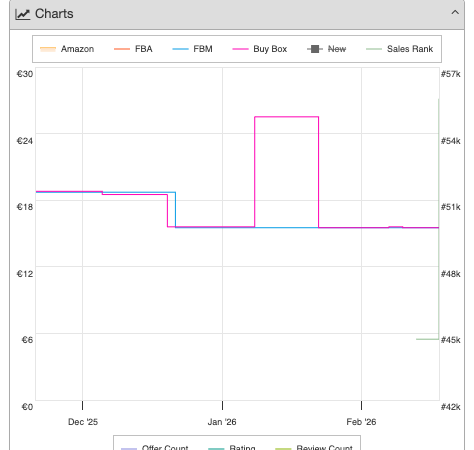Viewport: 474px width, 450px height.
Task: Click the New gray square marker
Action: click(315, 49)
